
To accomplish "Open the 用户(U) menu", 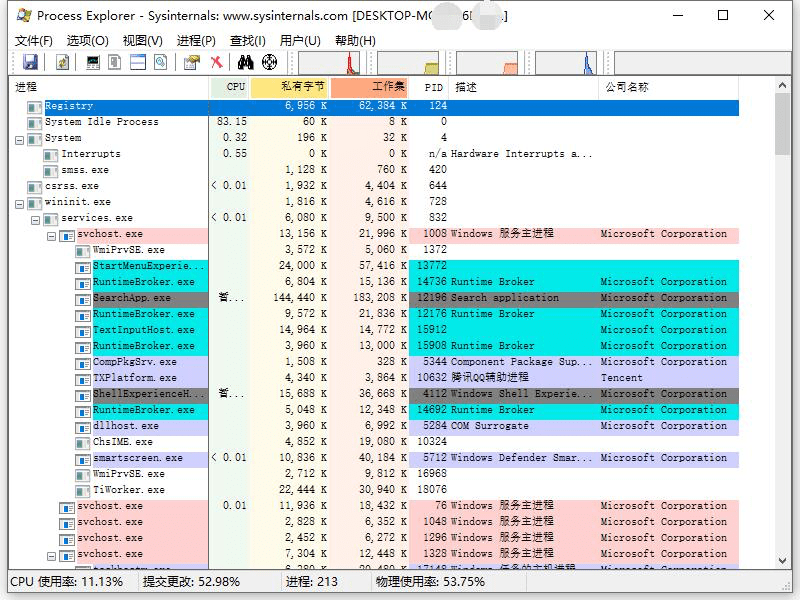I will 301,41.
